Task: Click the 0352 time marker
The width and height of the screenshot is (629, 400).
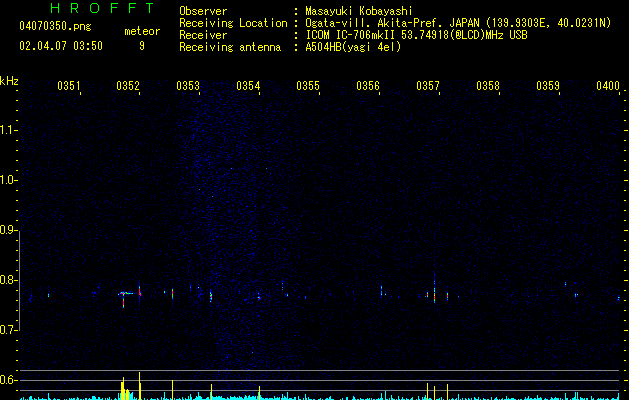Action: pyautogui.click(x=128, y=85)
